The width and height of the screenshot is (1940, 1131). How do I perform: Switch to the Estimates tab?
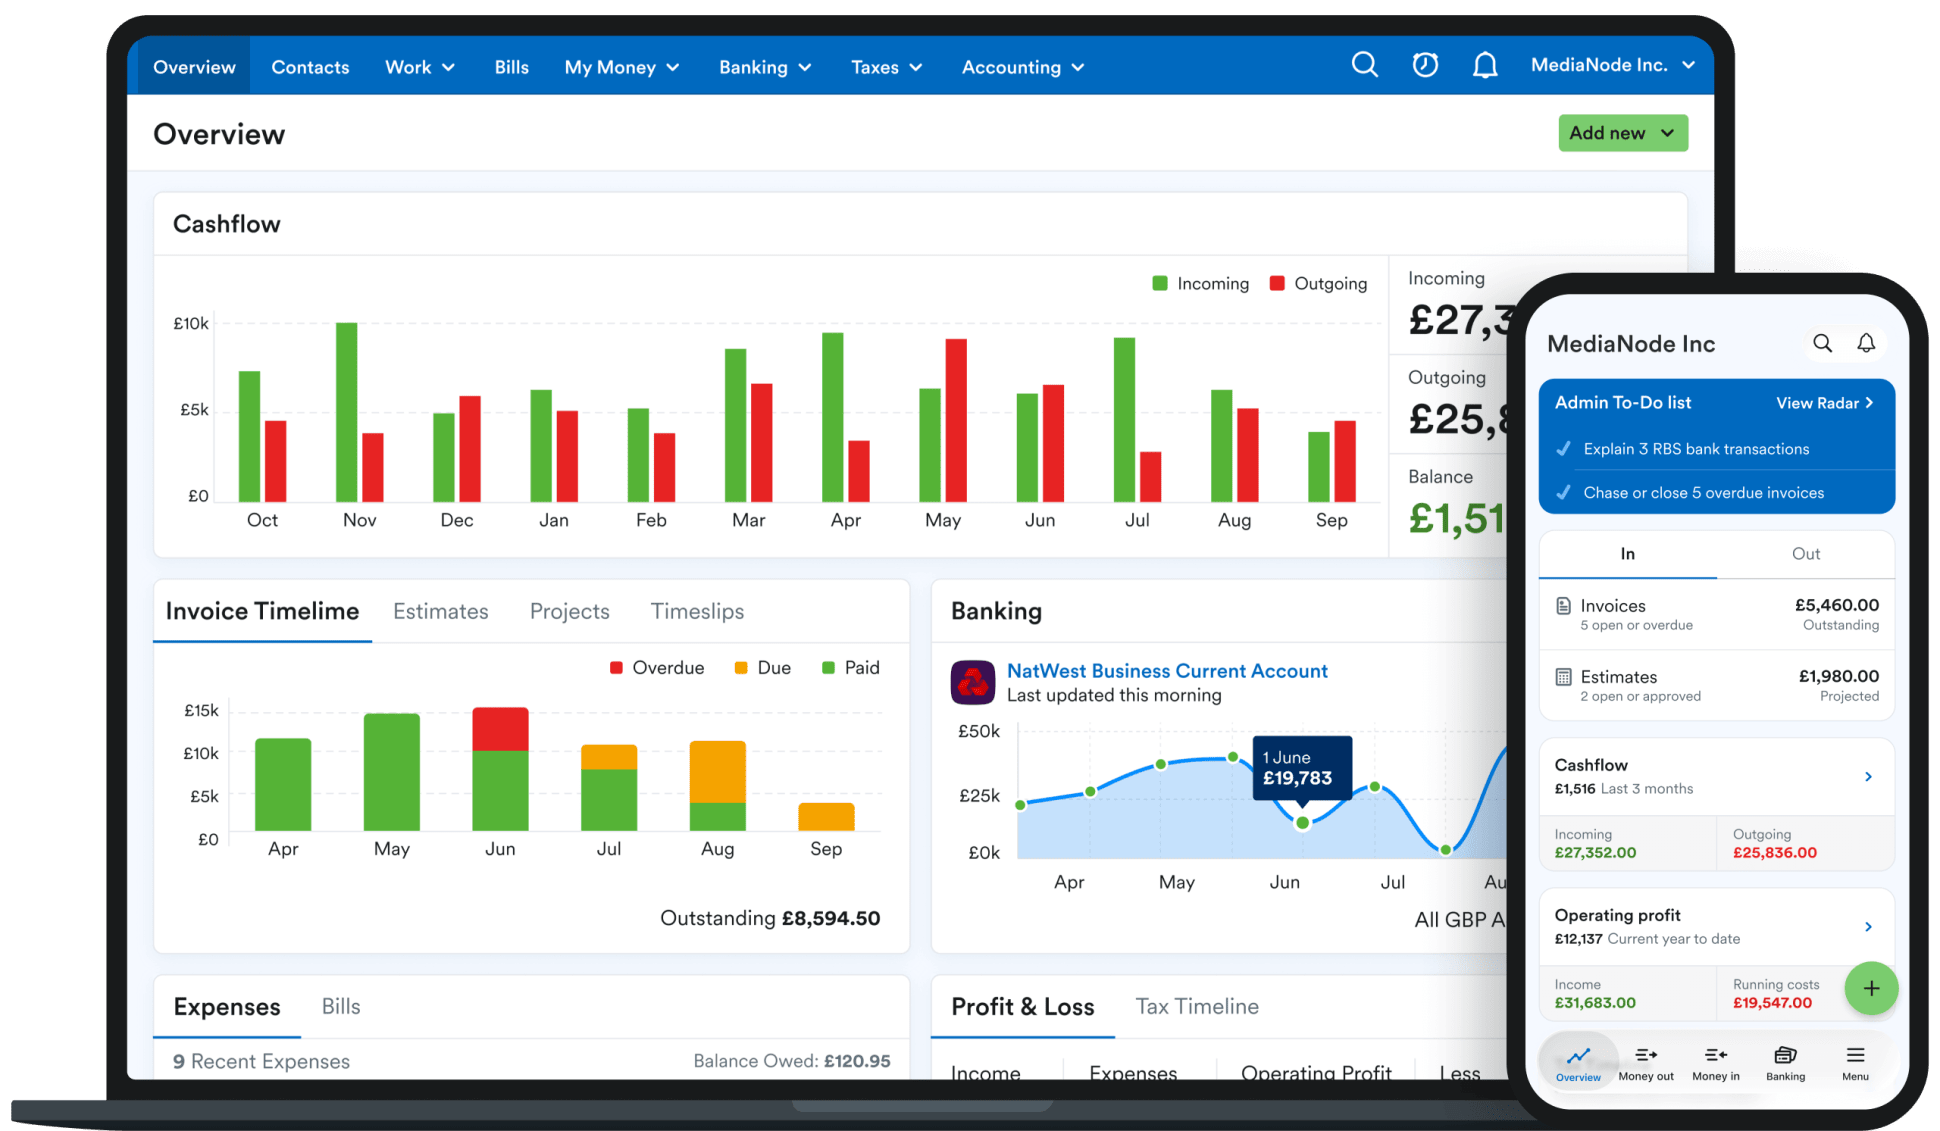tap(440, 611)
